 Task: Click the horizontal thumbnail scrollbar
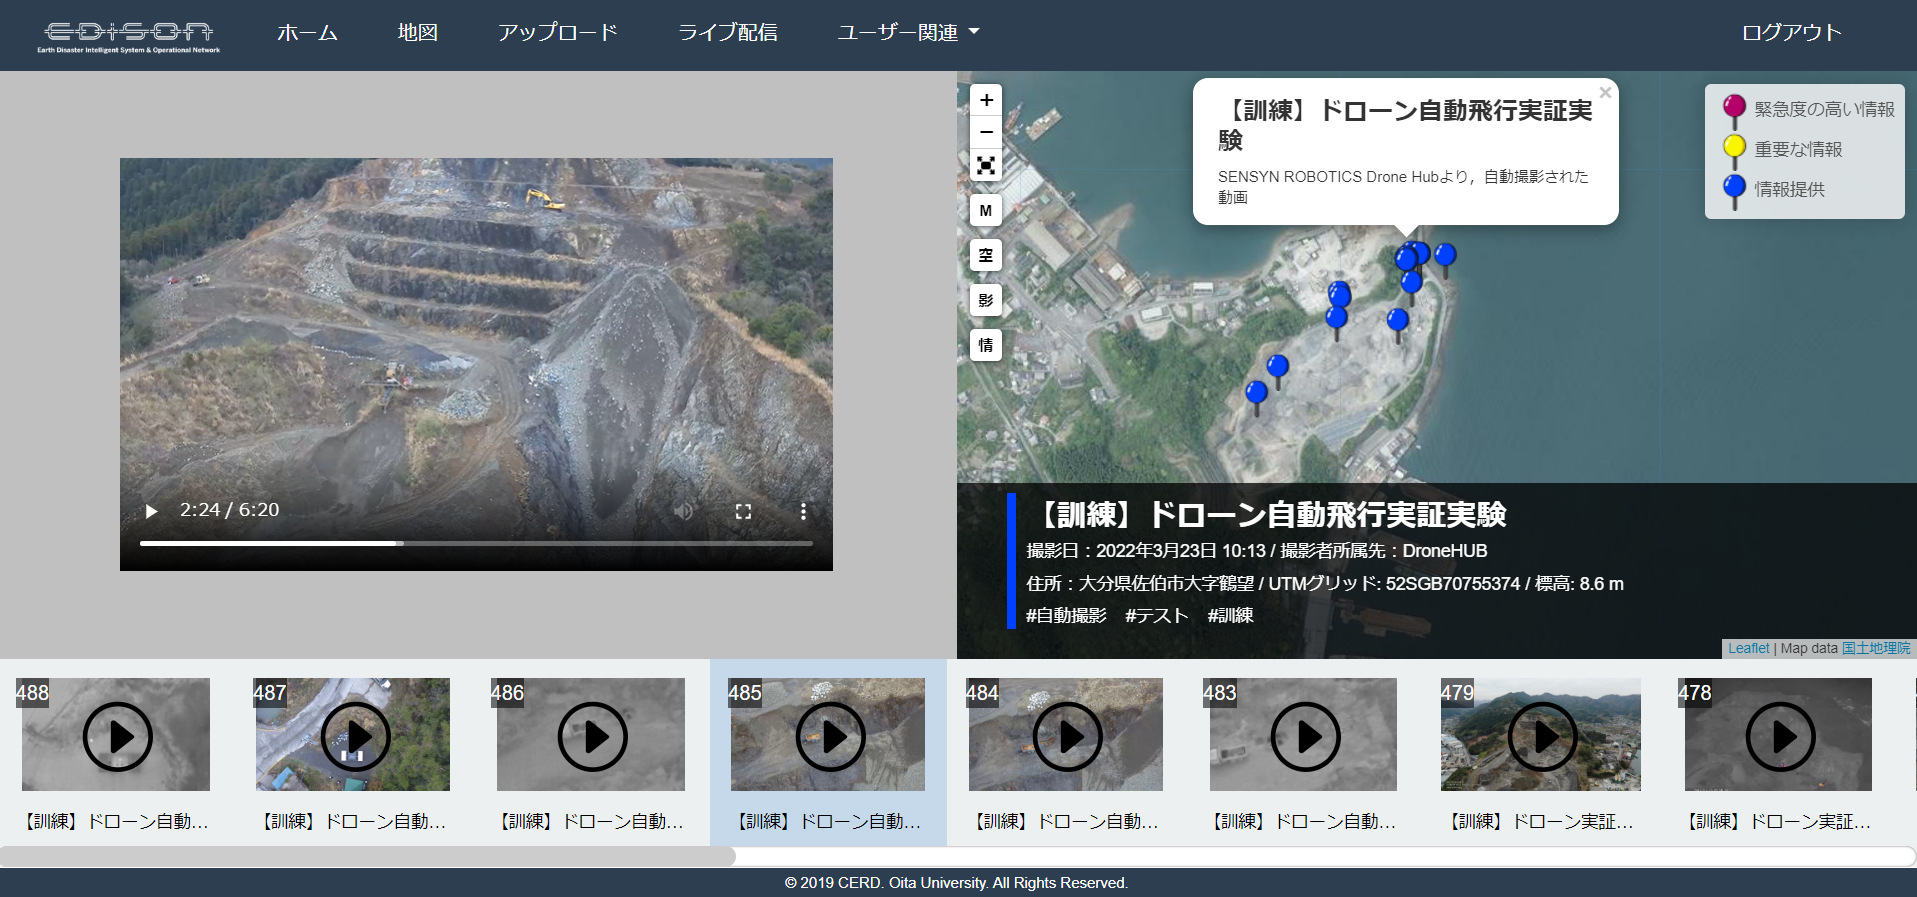pos(368,856)
